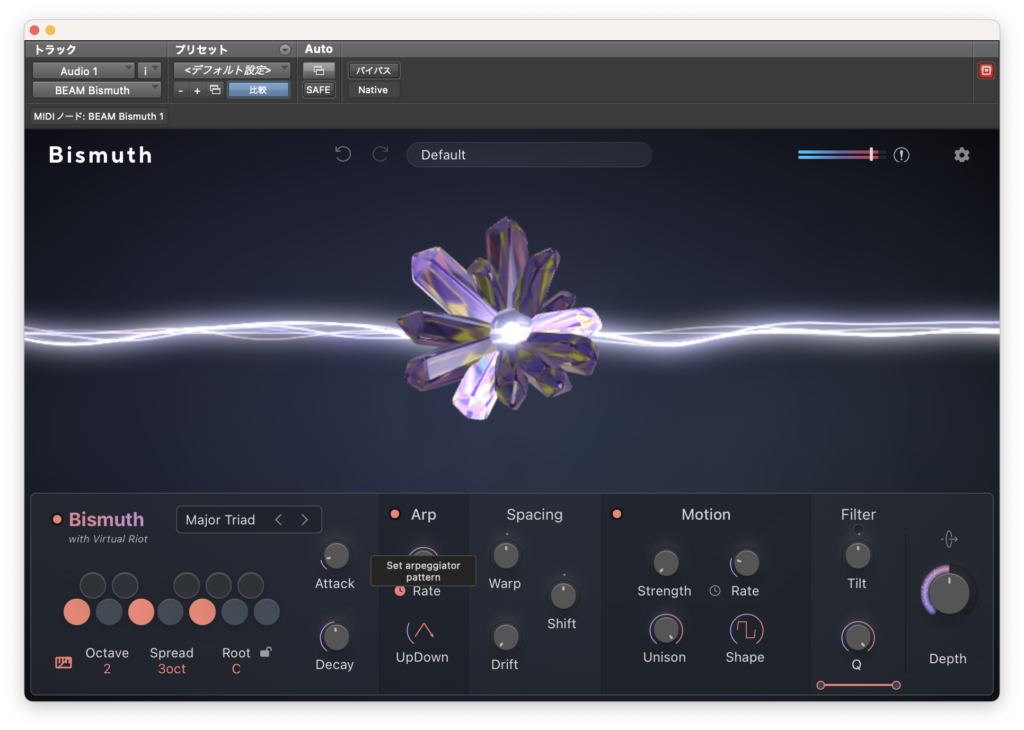Click the UpDown arpeggiator pattern icon
1024x730 pixels.
(x=423, y=631)
